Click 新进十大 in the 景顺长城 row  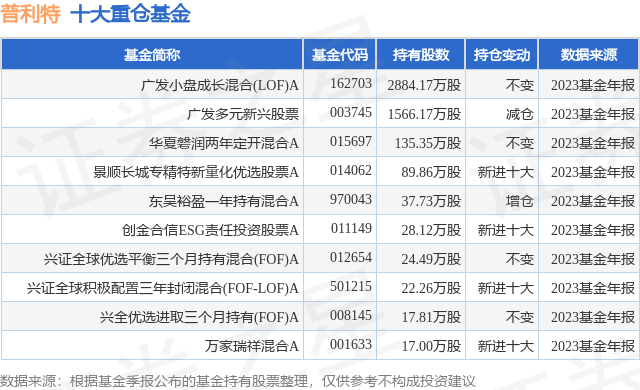pyautogui.click(x=506, y=172)
